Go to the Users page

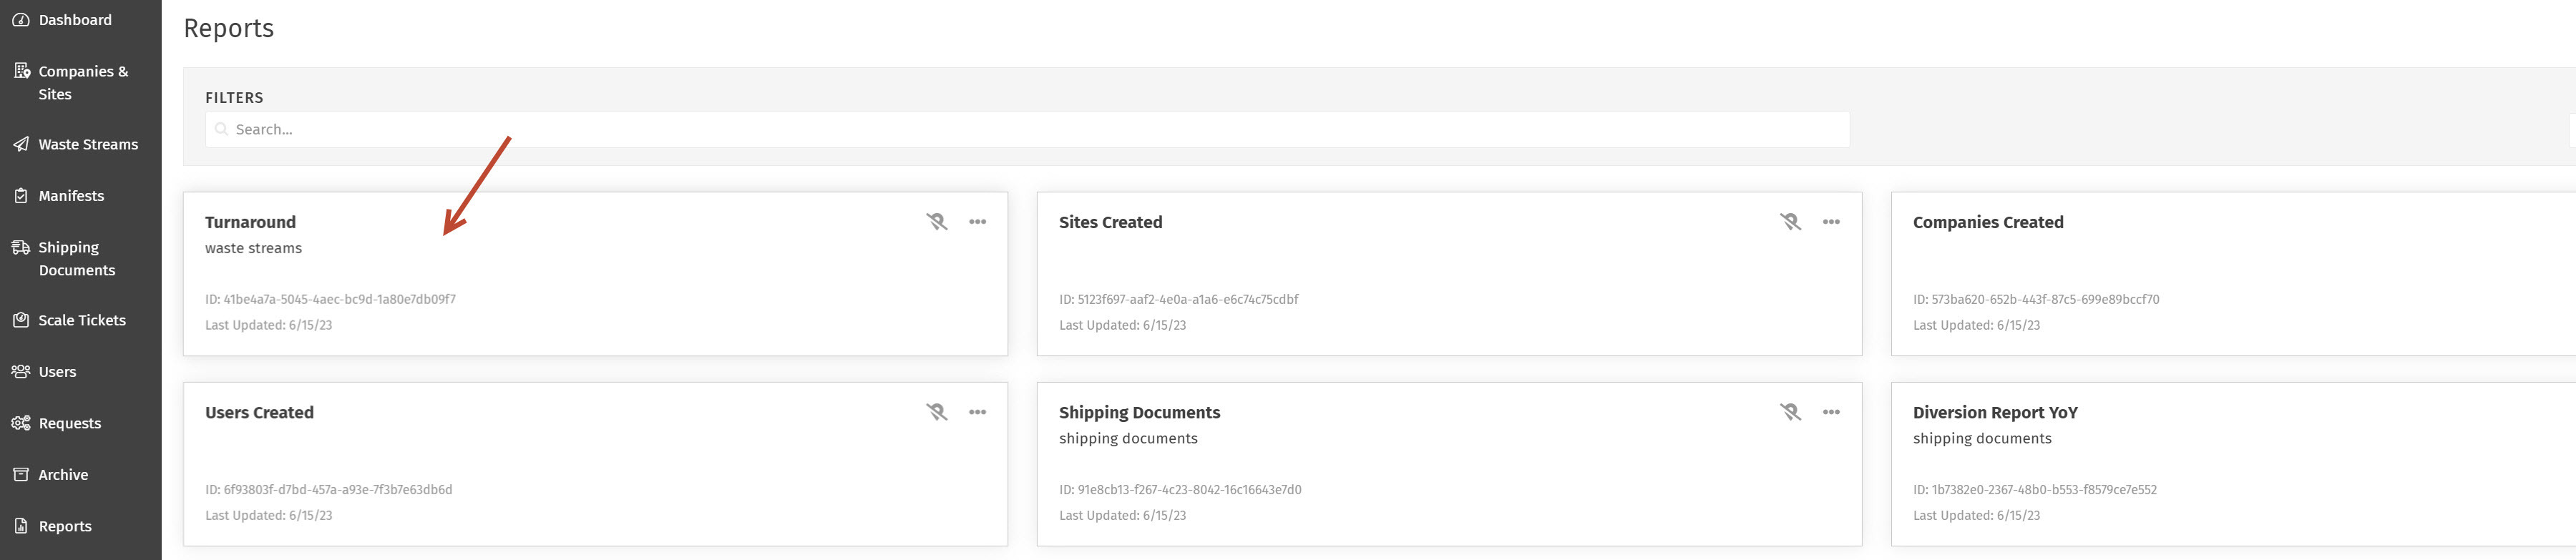(x=57, y=372)
